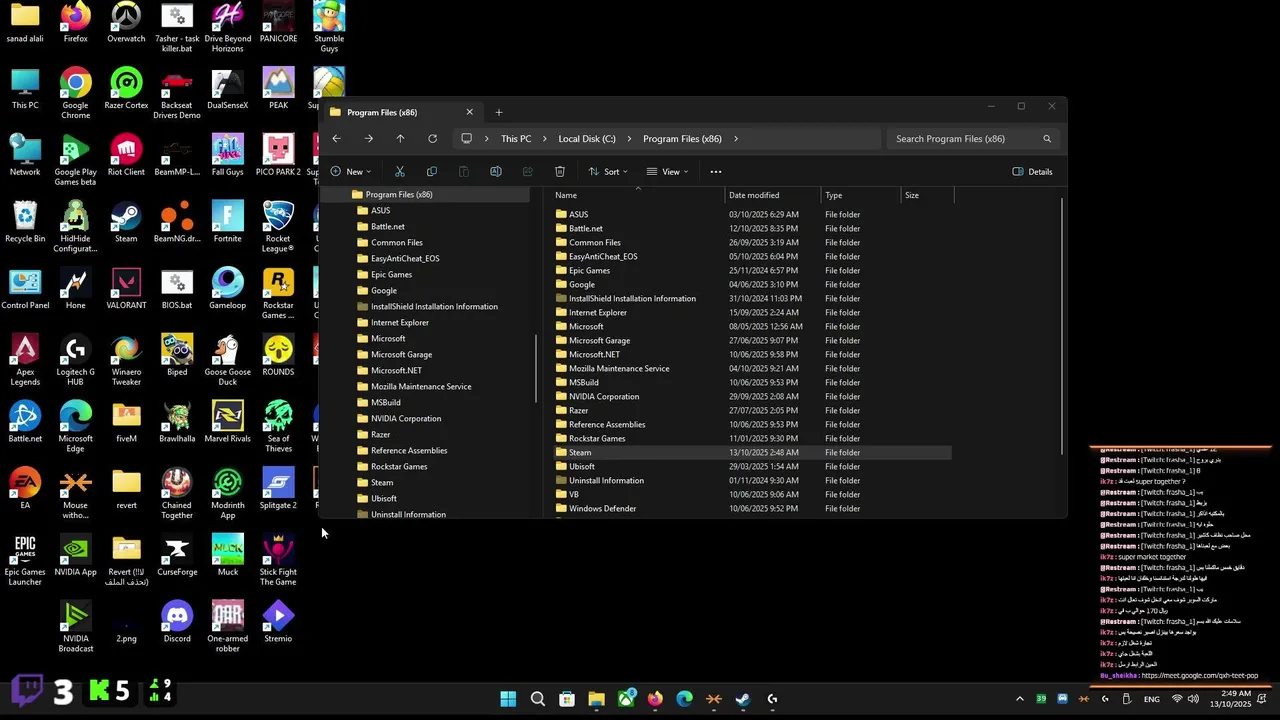Click the Cut scissors icon in Explorer toolbar

pyautogui.click(x=400, y=171)
